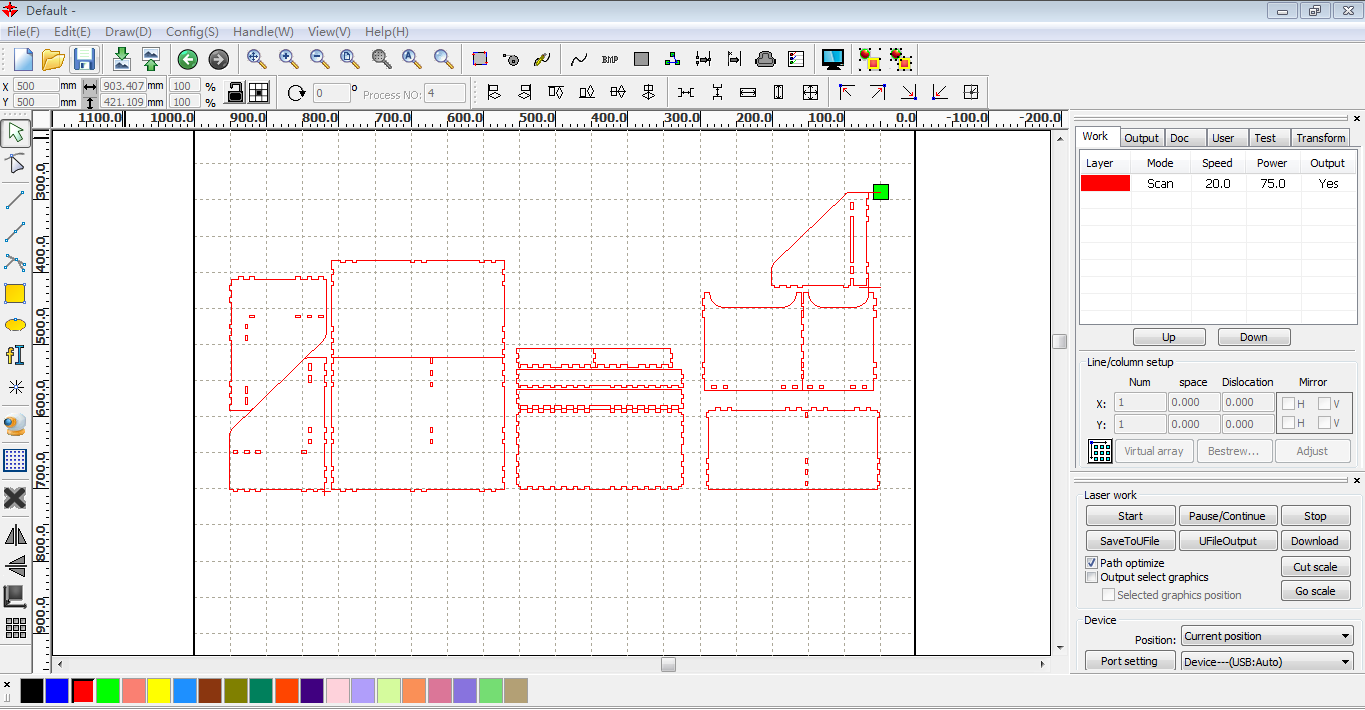Viewport: 1365px width, 710px height.
Task: Open the Config(S) menu
Action: [192, 32]
